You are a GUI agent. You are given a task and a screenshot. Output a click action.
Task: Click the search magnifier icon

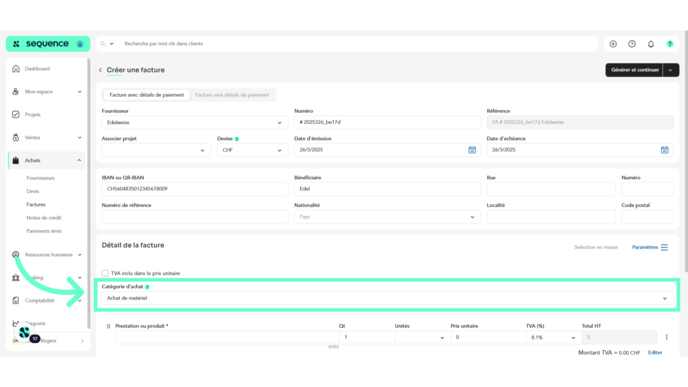(x=103, y=44)
